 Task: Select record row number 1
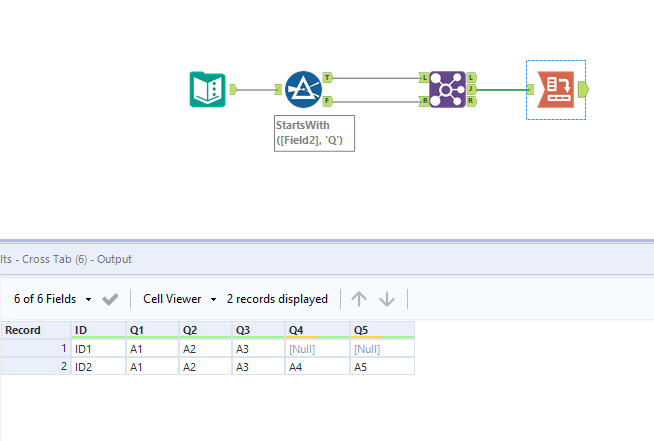click(36, 348)
